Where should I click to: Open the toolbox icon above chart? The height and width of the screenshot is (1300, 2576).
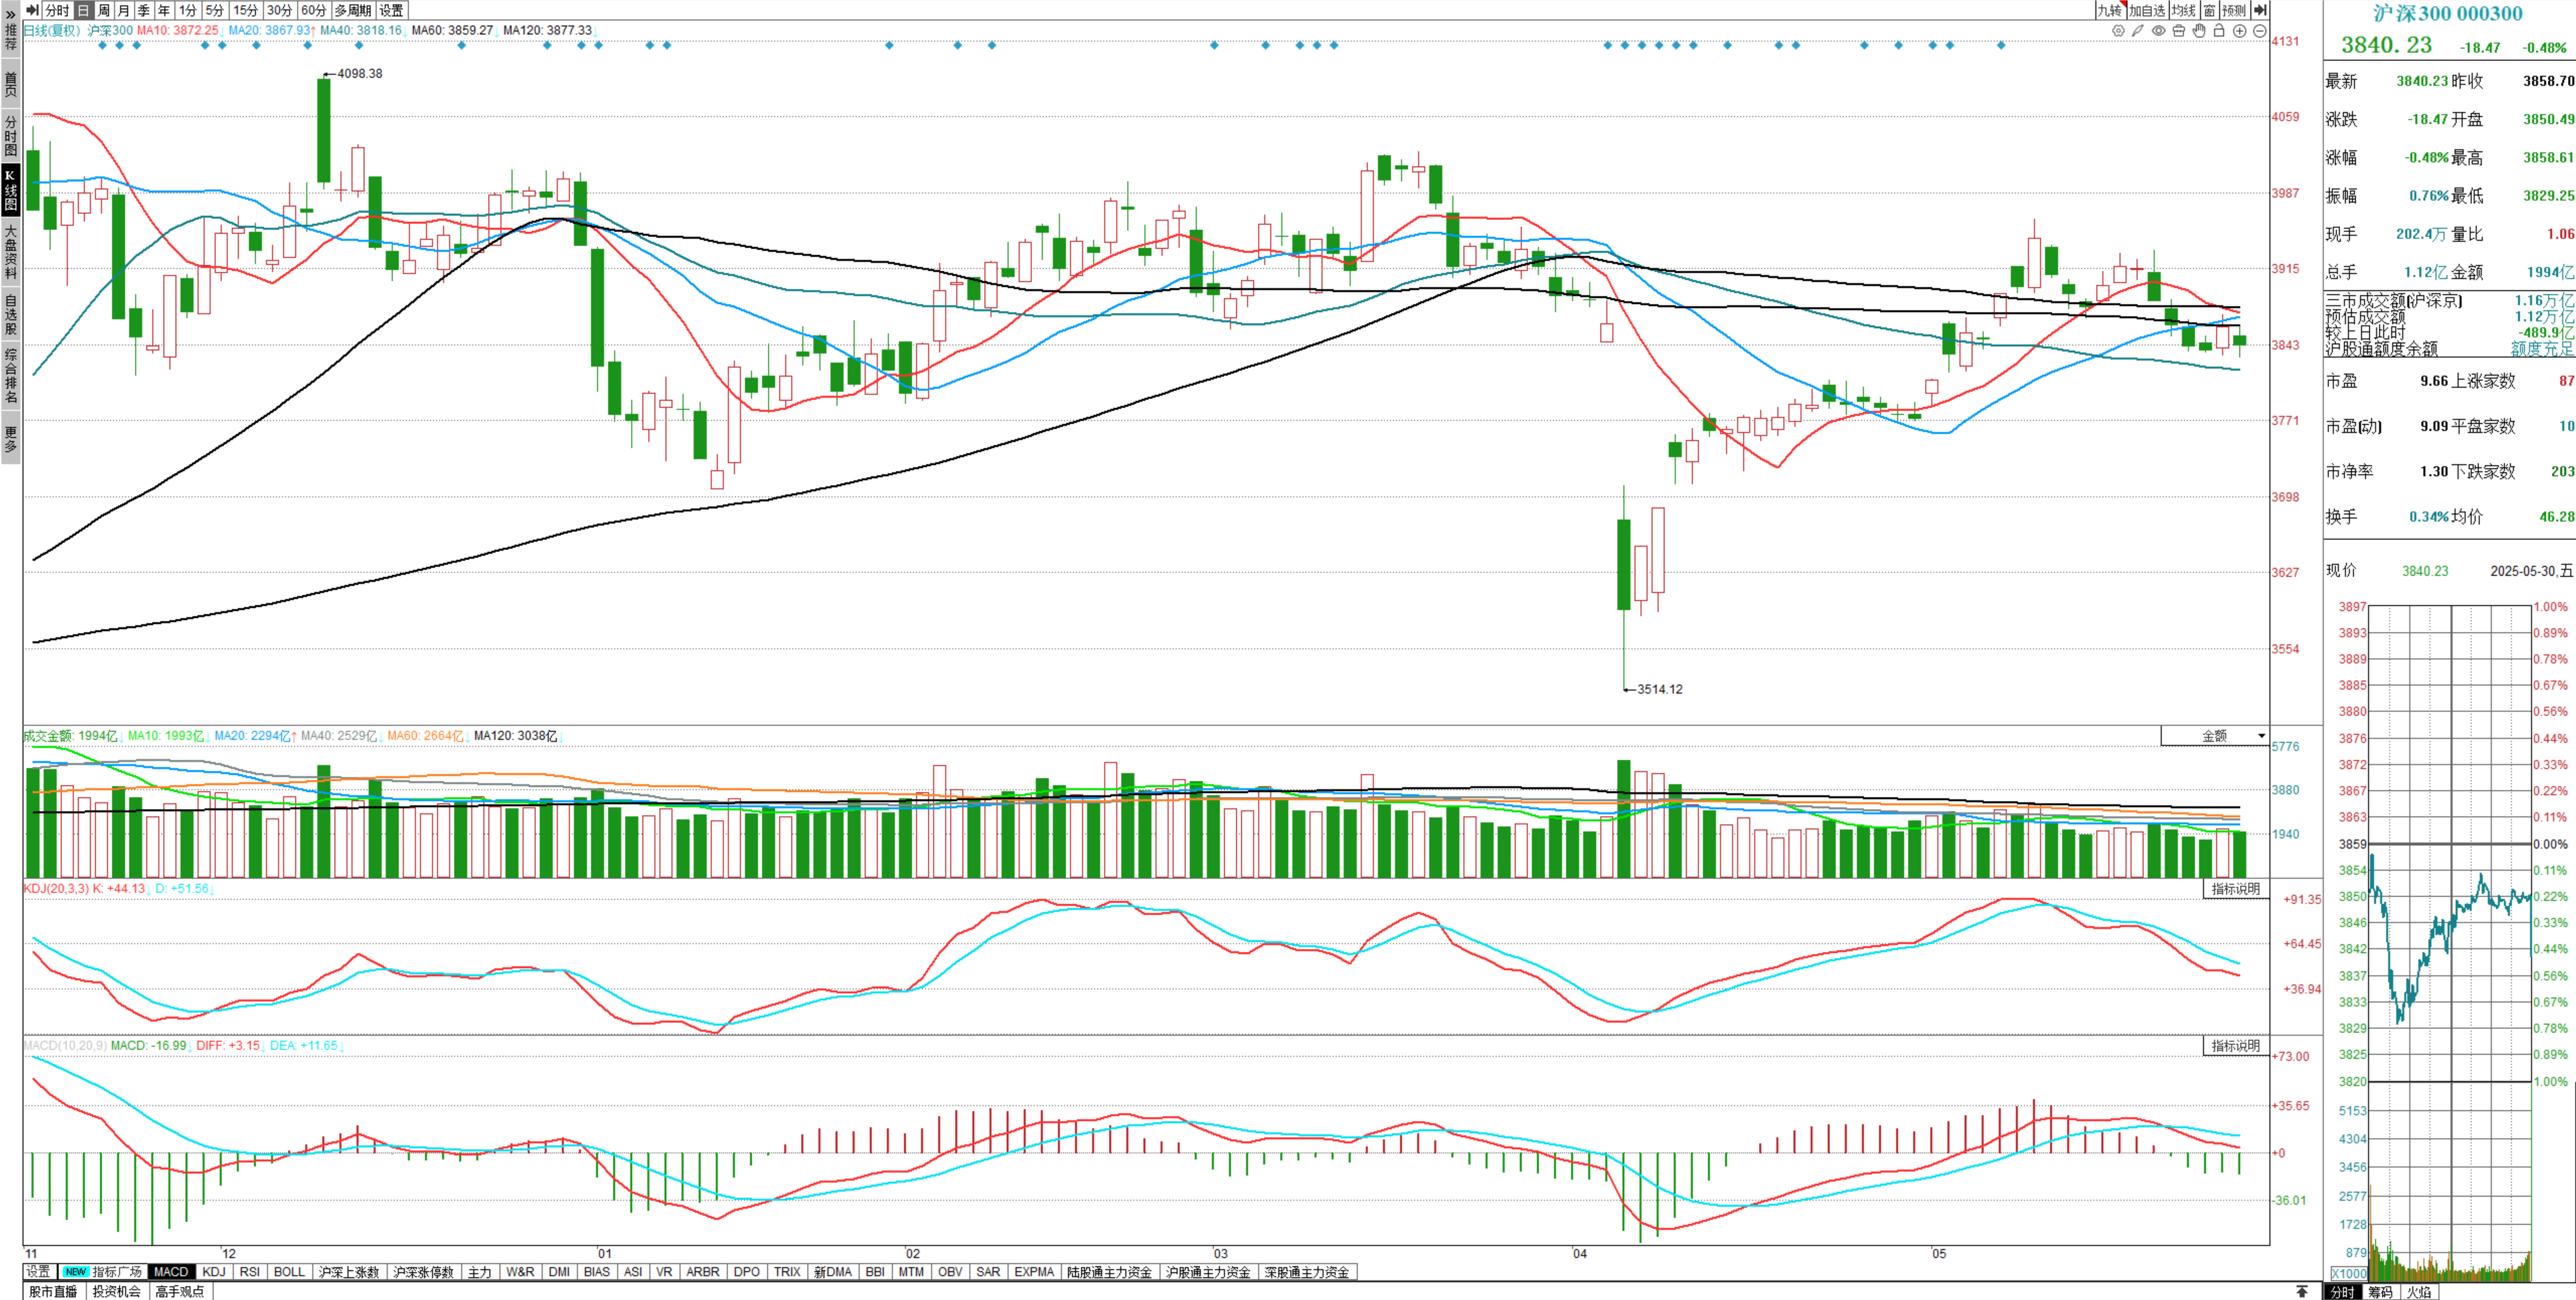(2179, 31)
